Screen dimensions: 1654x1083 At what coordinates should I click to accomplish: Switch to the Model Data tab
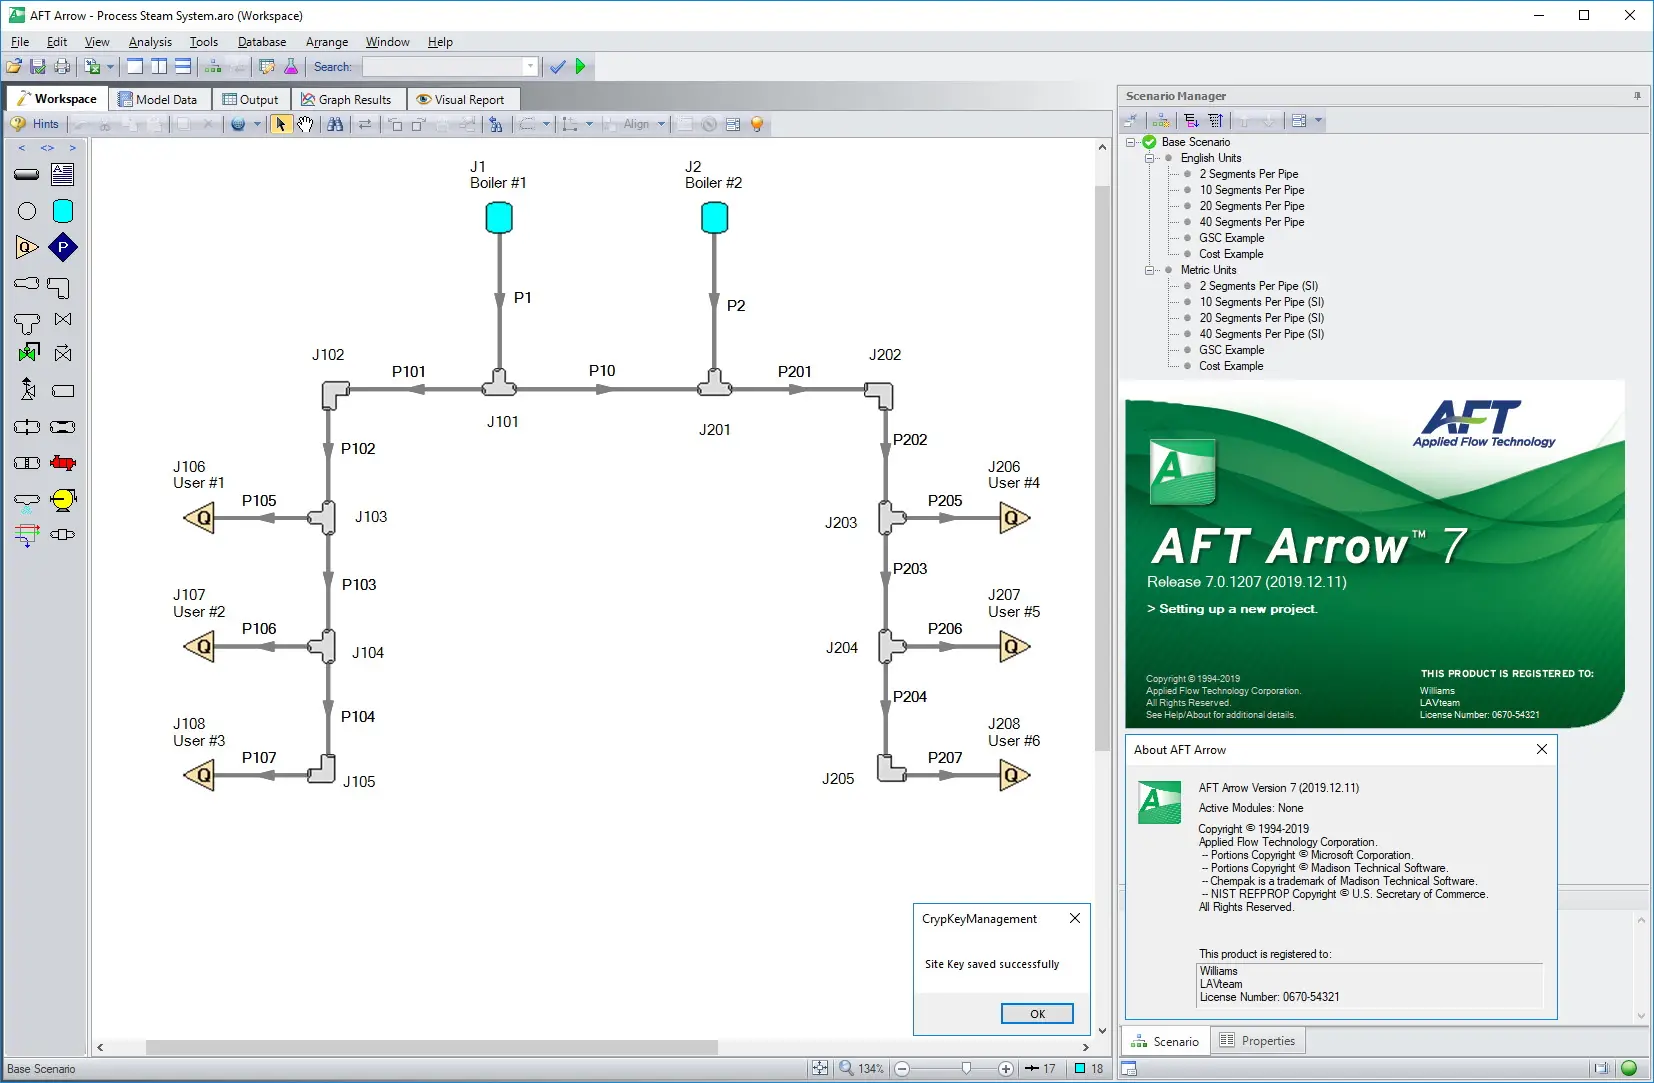[158, 99]
